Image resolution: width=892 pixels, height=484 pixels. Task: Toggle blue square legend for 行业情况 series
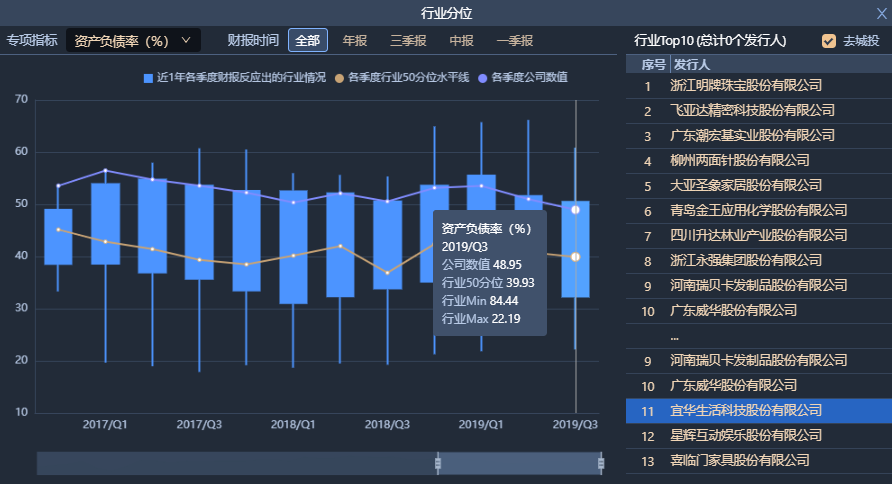pyautogui.click(x=149, y=78)
